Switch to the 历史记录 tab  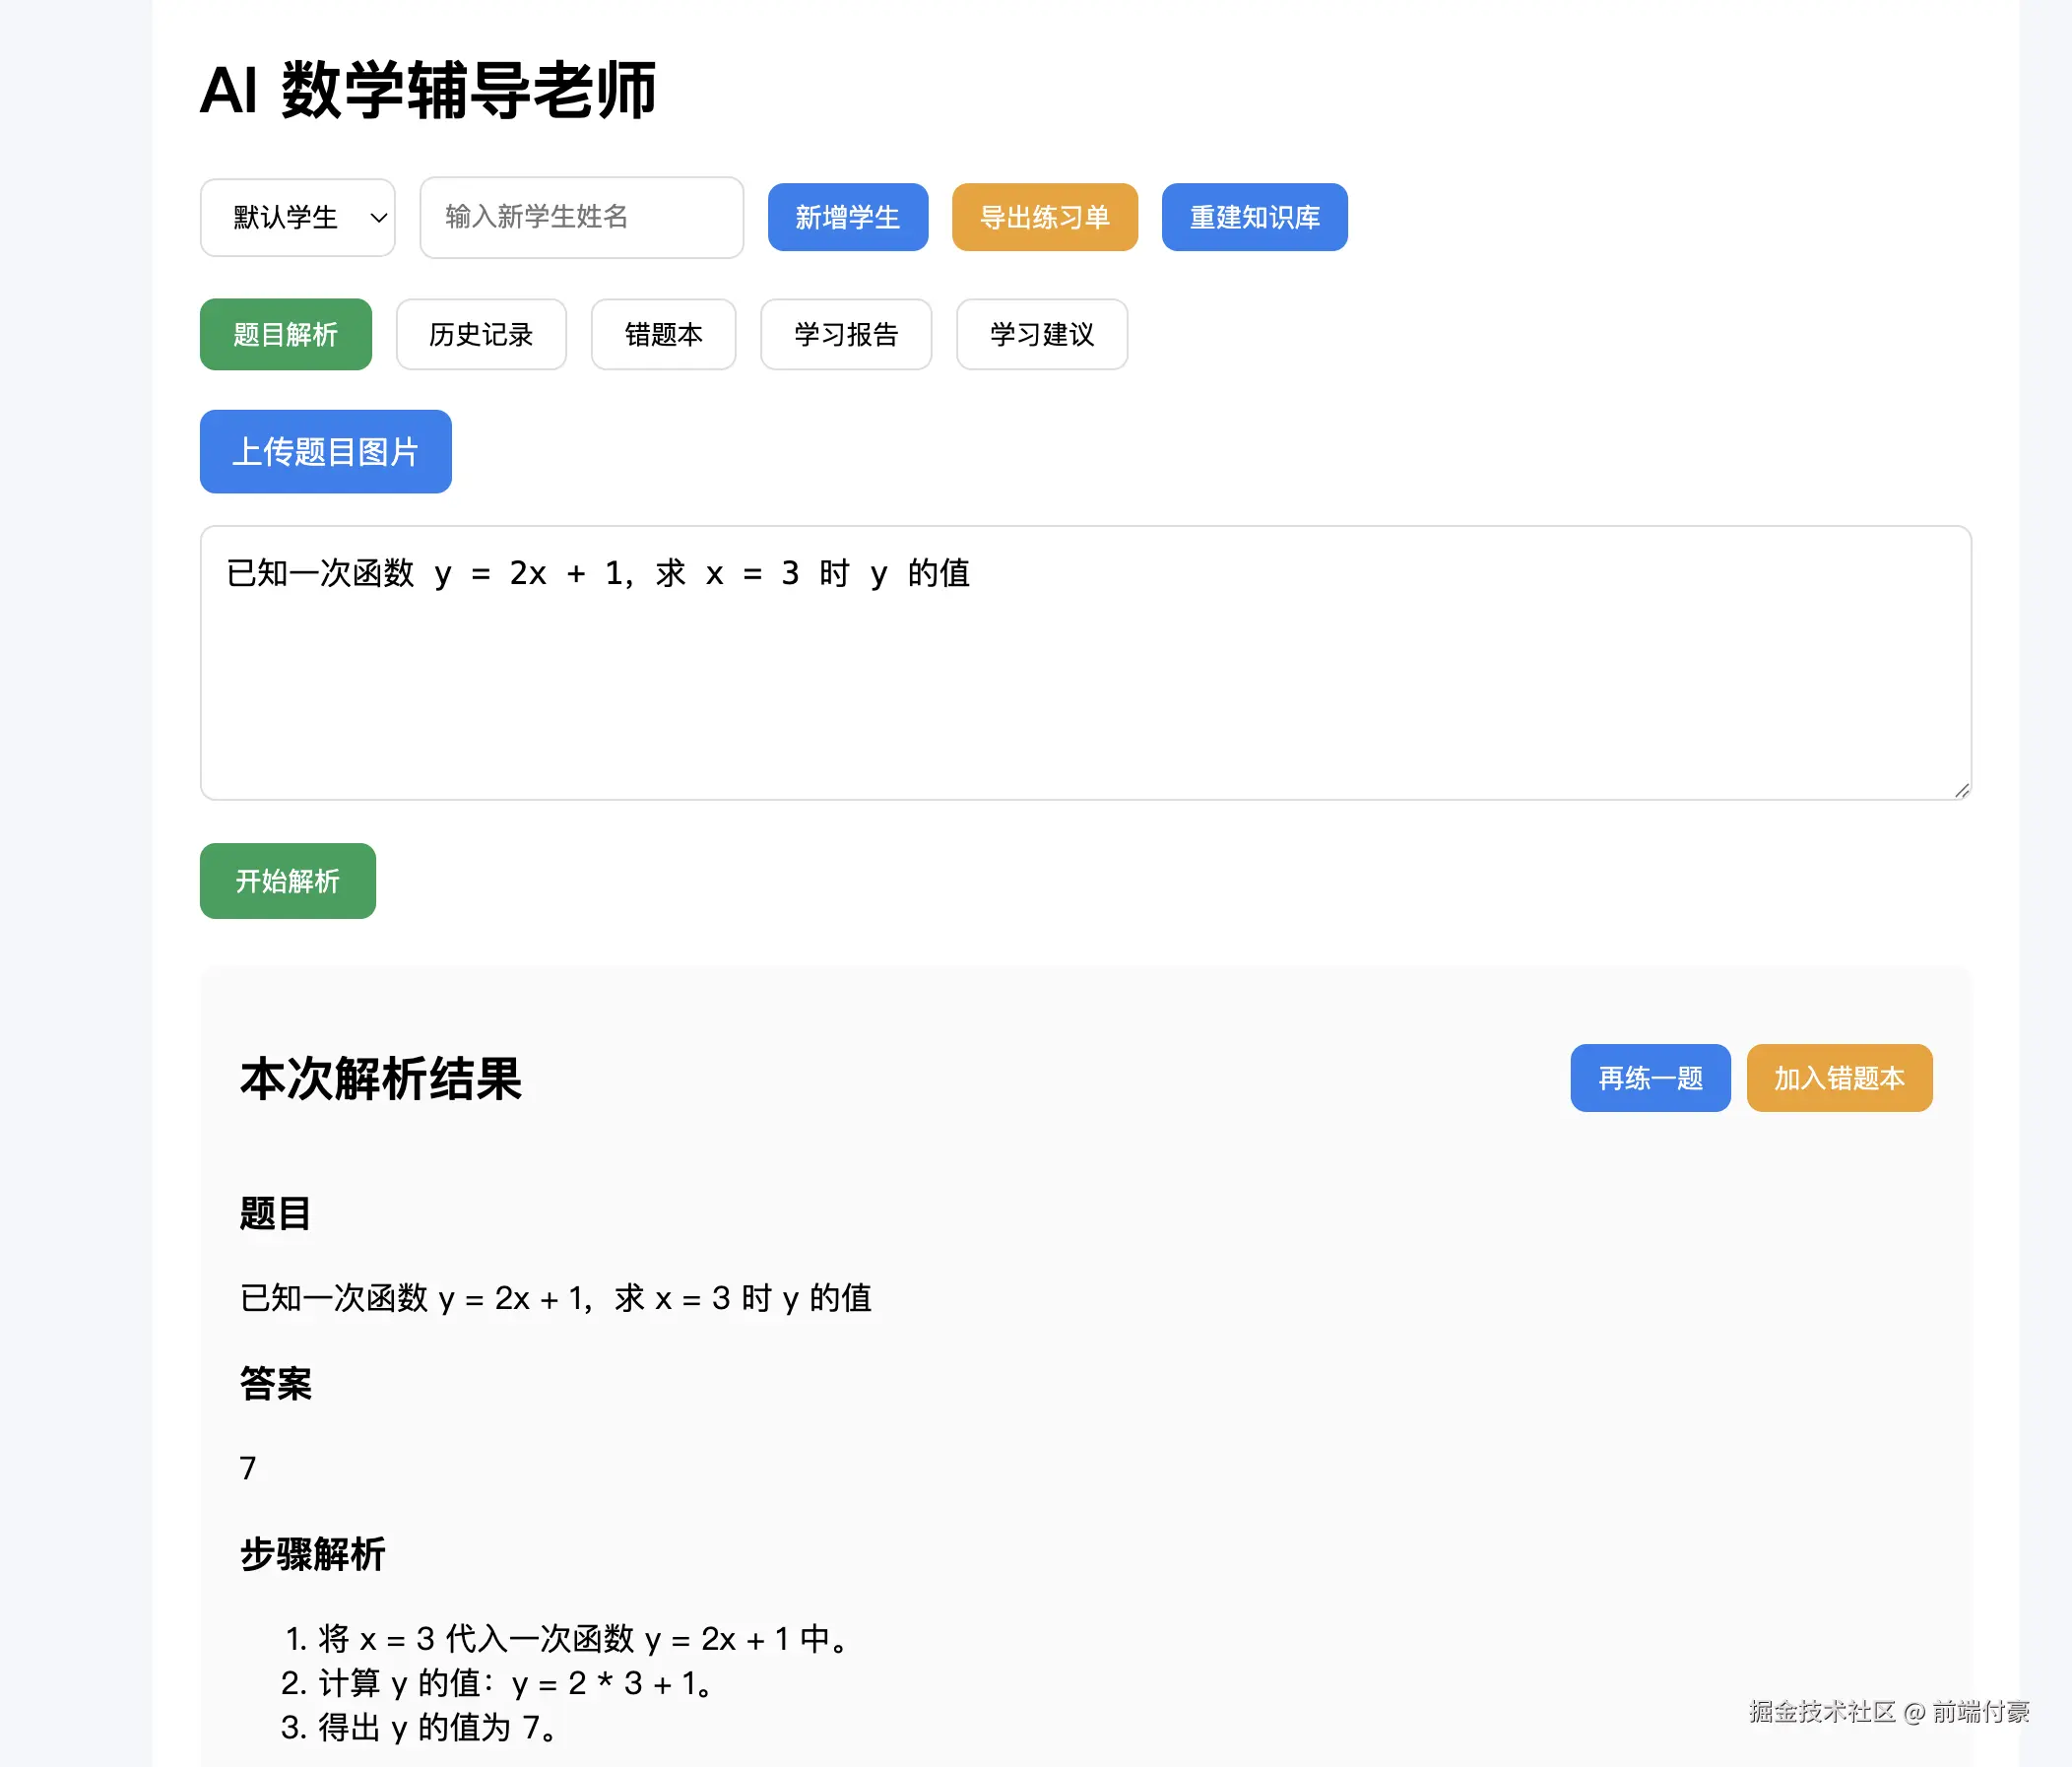481,334
